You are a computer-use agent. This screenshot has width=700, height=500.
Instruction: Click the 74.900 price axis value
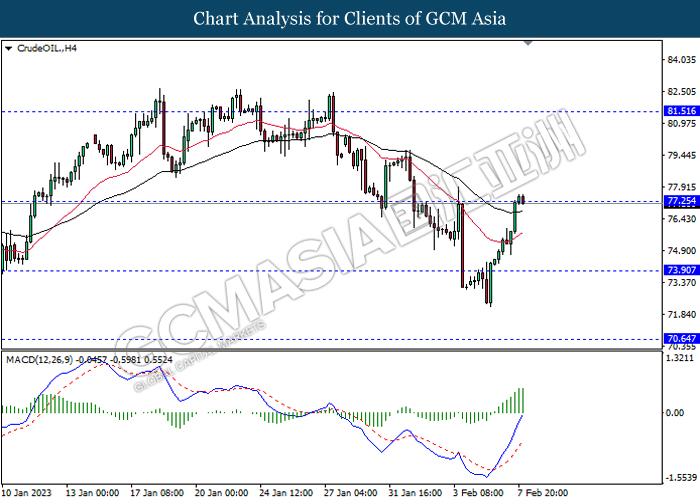681,251
